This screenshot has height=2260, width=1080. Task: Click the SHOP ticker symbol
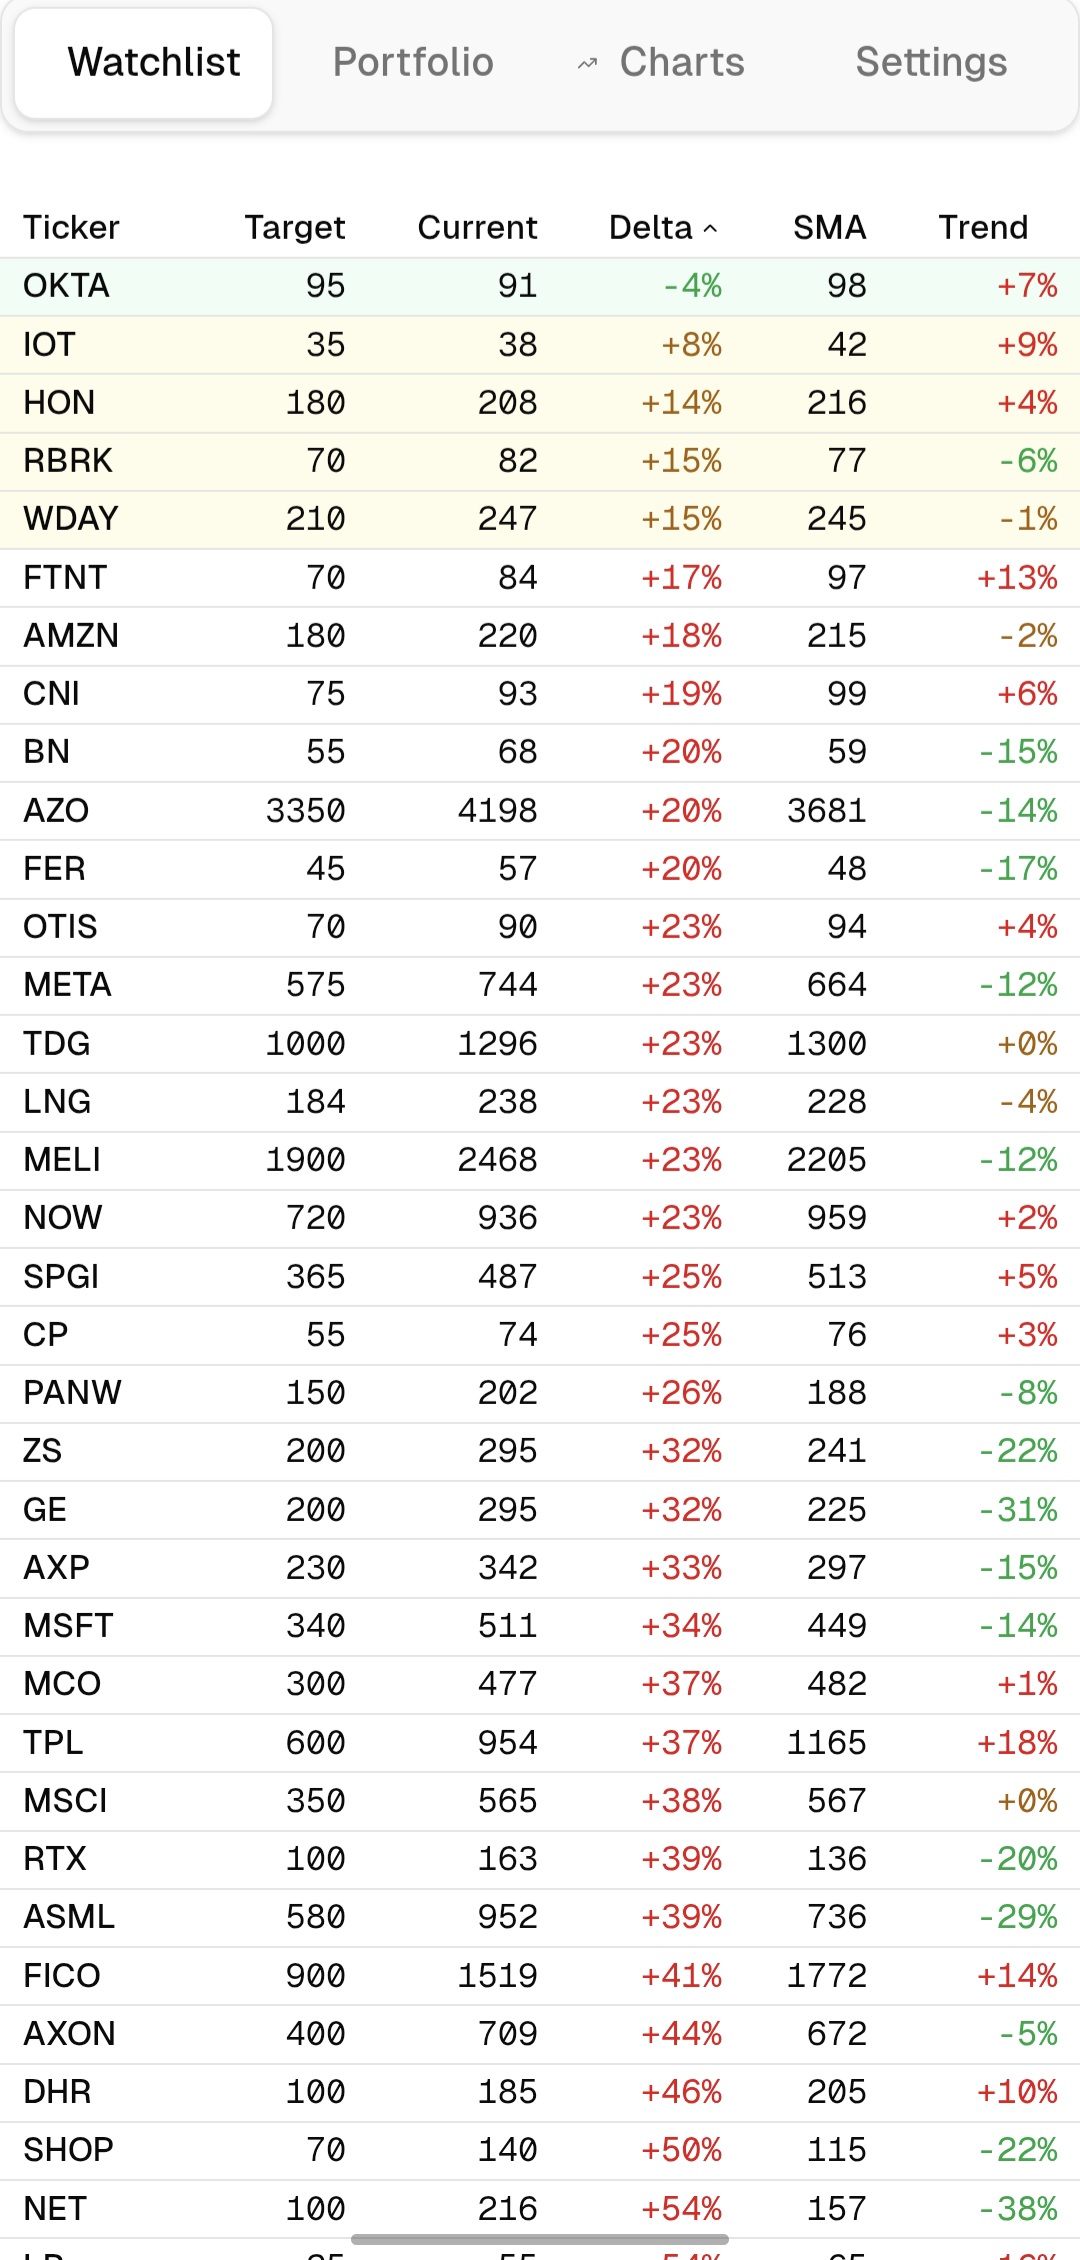click(x=68, y=2150)
